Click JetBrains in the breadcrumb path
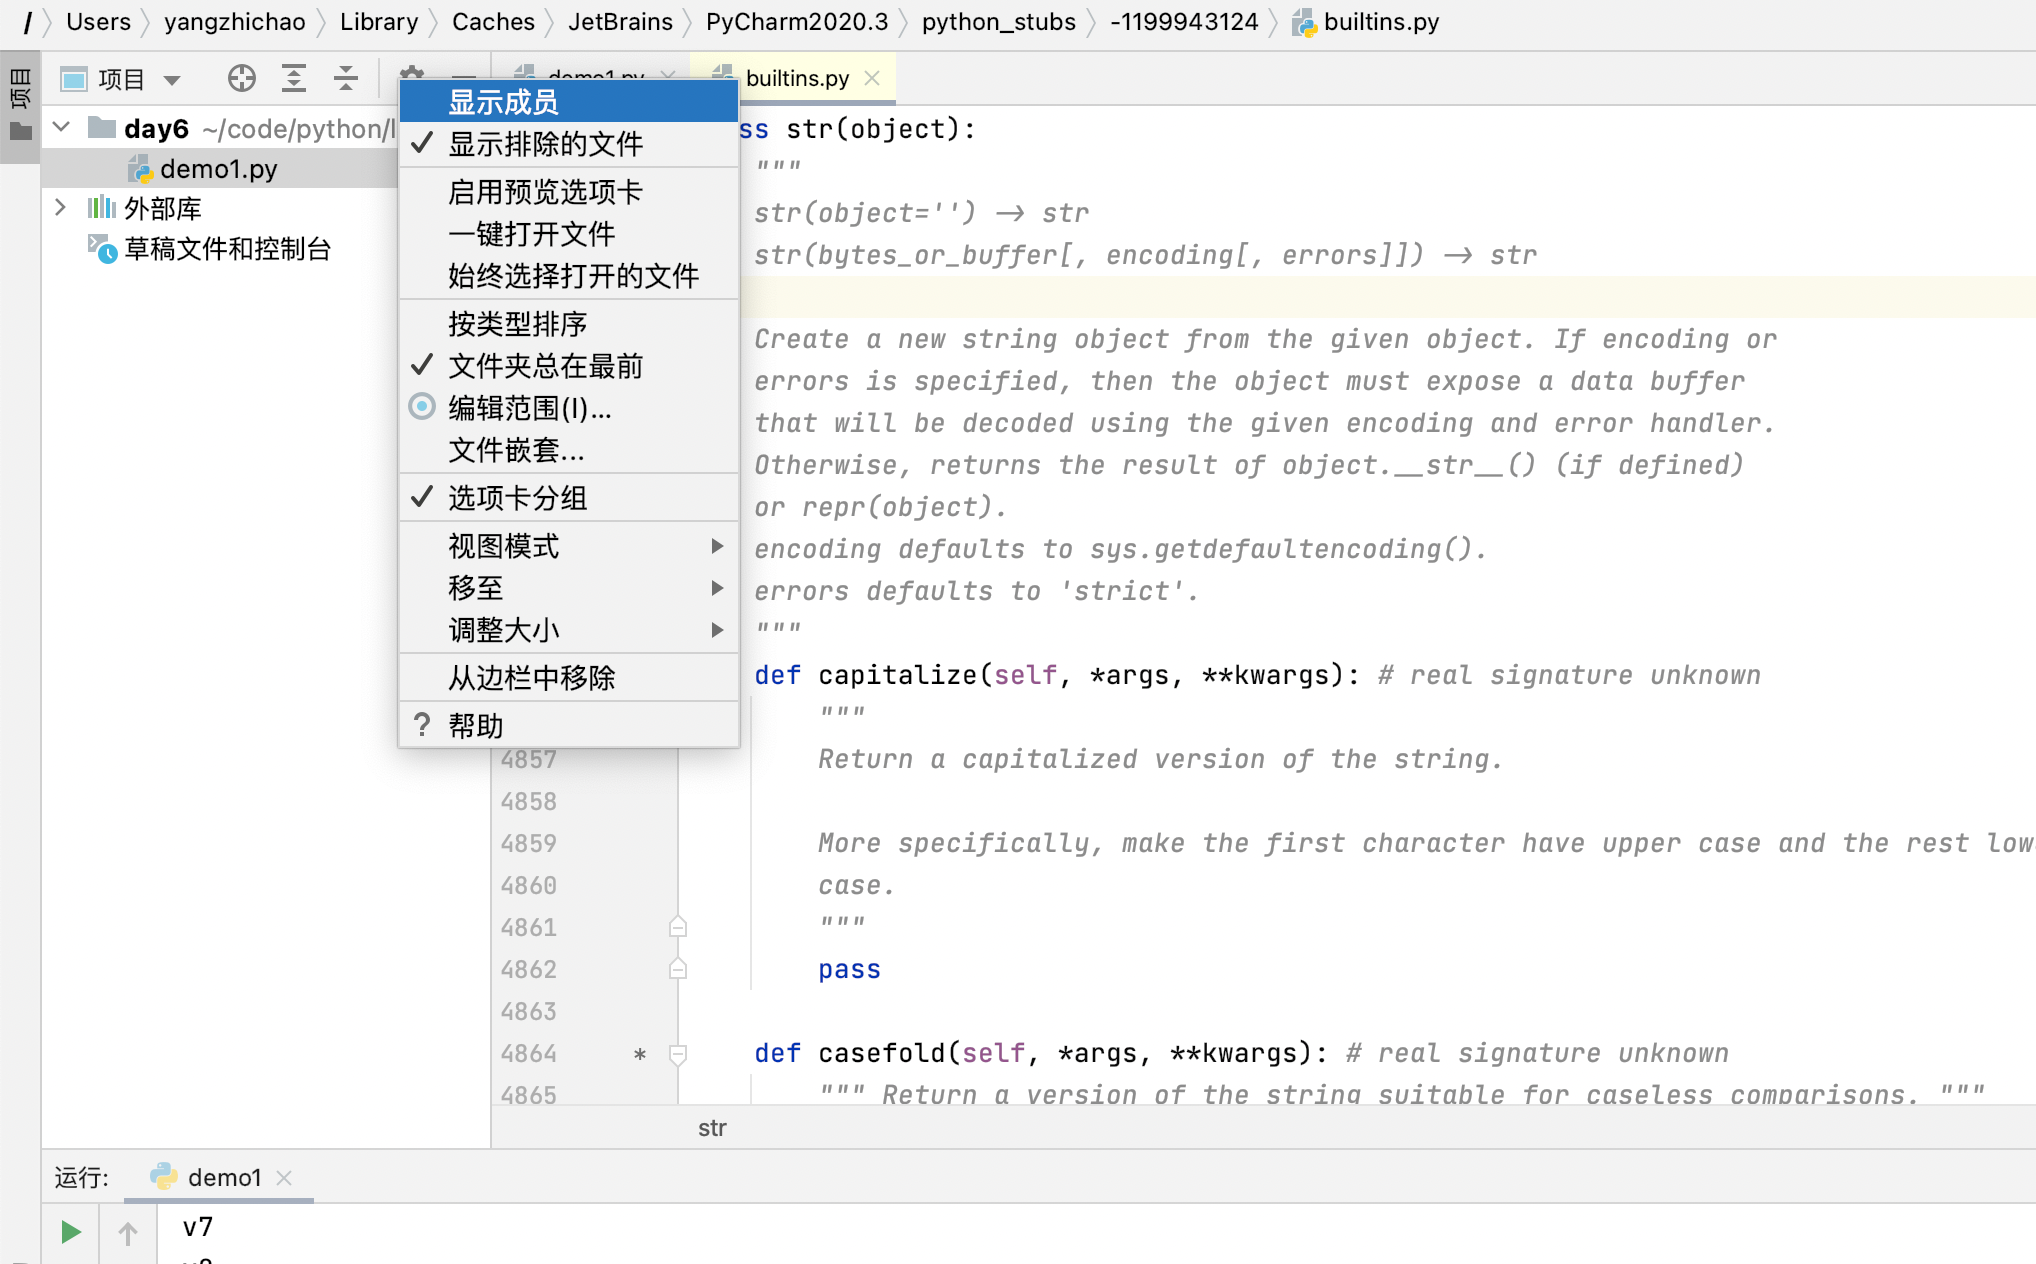 (x=620, y=22)
